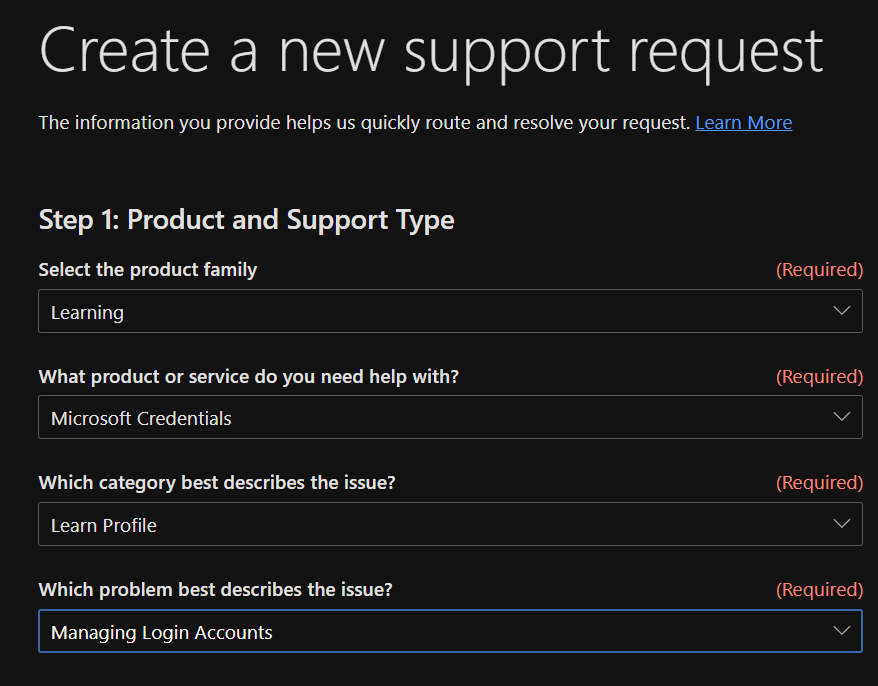Image resolution: width=878 pixels, height=686 pixels.
Task: Click the 'Select the product family' label
Action: click(x=148, y=270)
